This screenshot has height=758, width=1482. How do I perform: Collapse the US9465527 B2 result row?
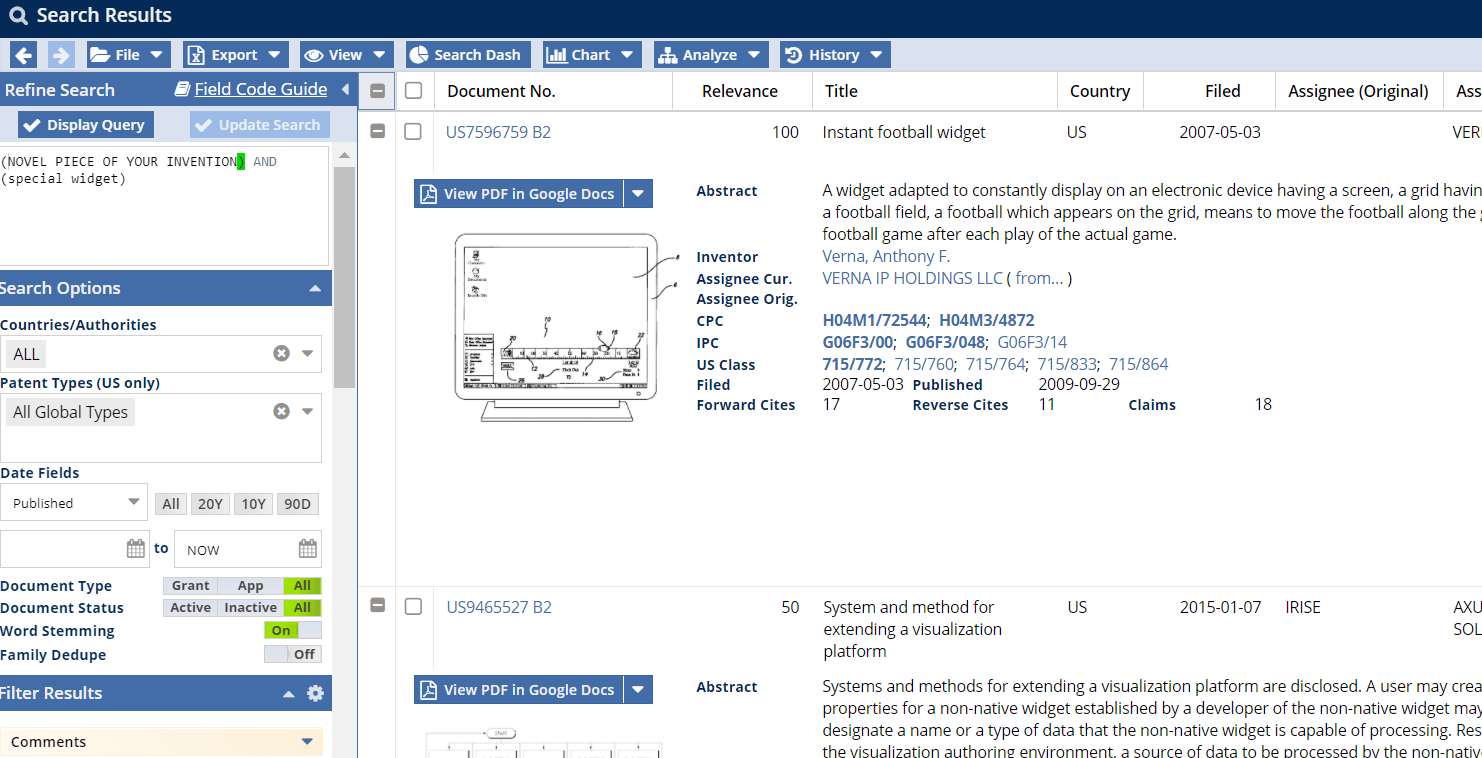click(377, 605)
